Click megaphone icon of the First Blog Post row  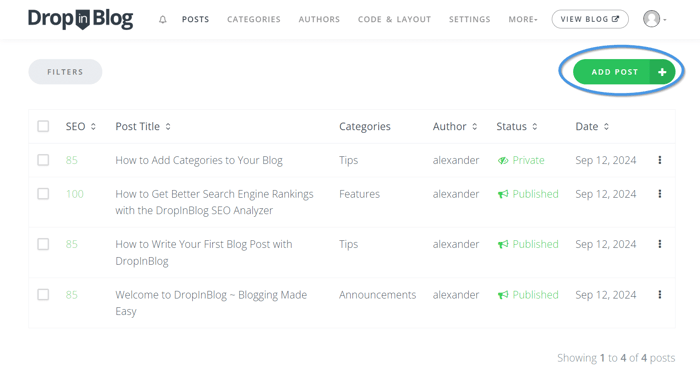[503, 244]
